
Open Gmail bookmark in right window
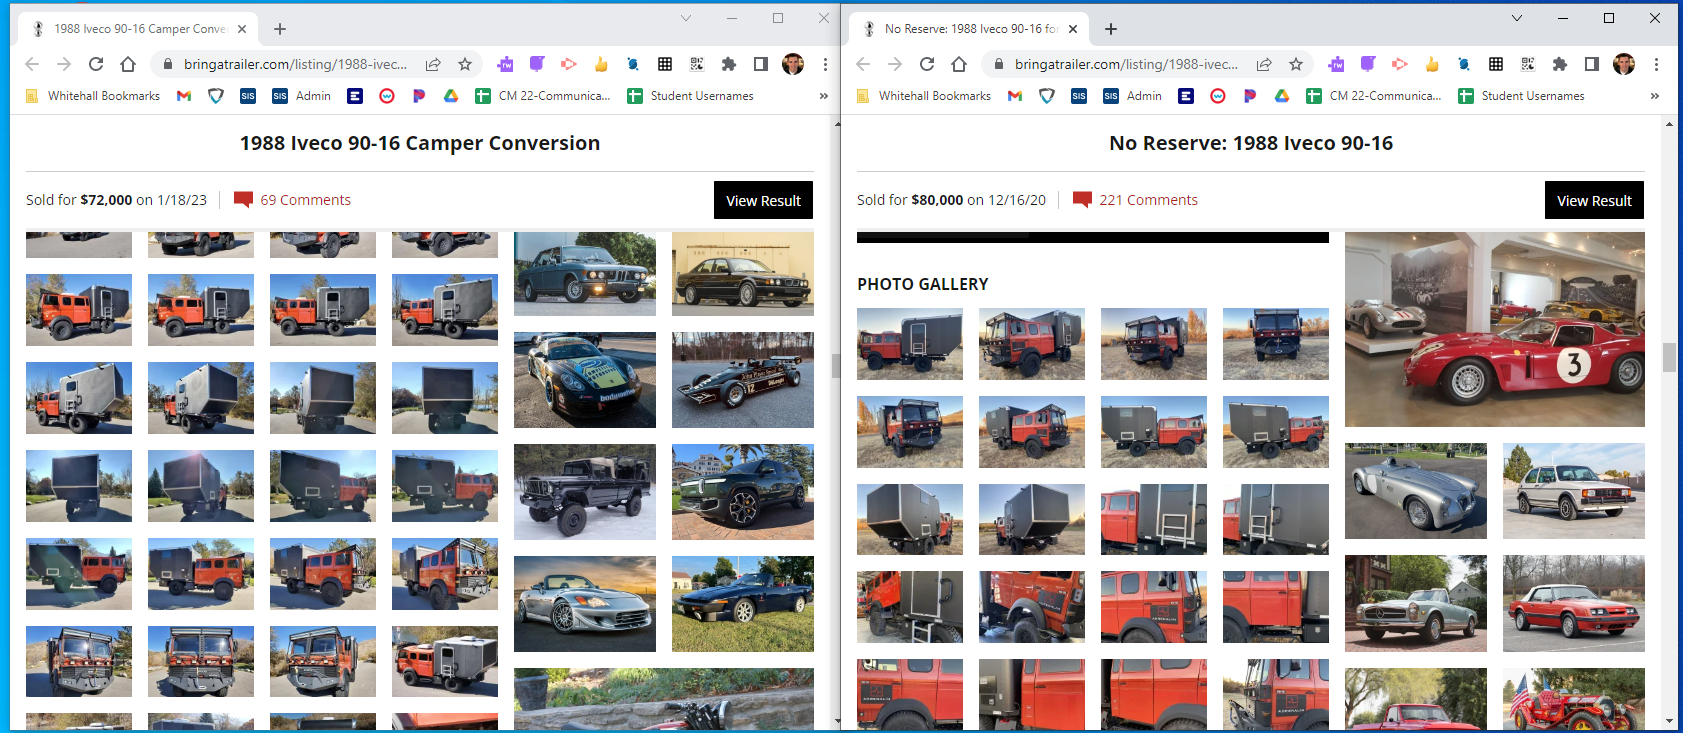[1015, 96]
